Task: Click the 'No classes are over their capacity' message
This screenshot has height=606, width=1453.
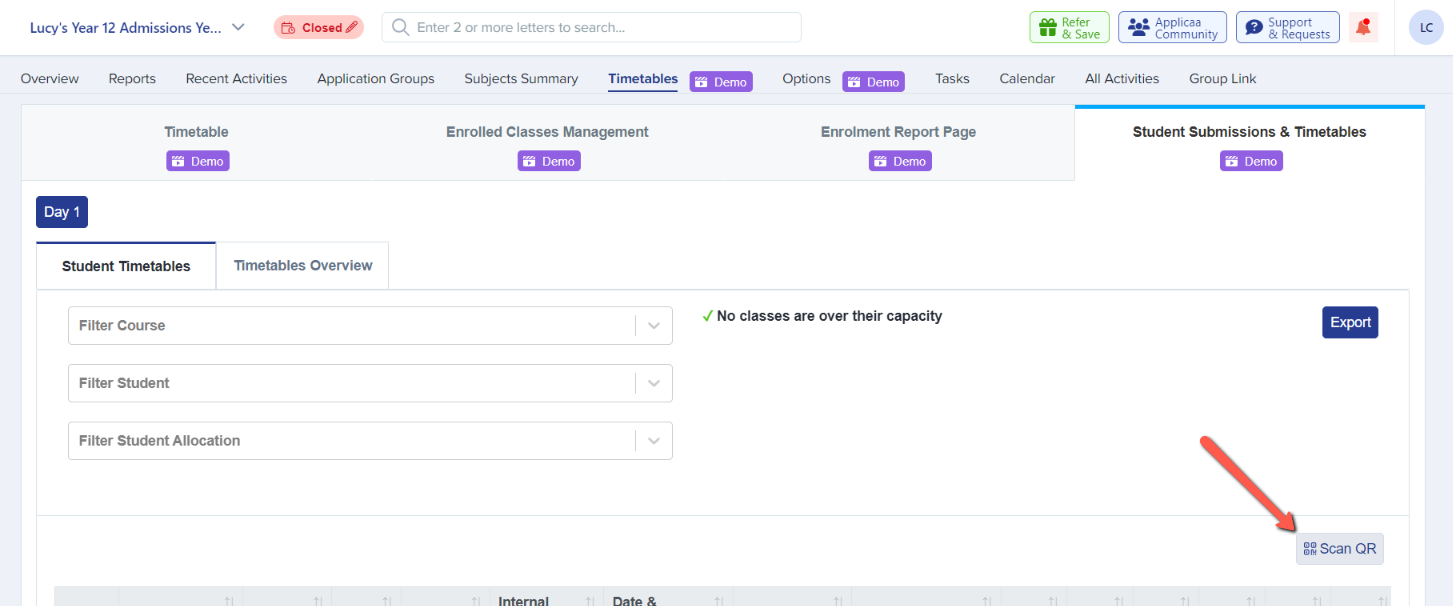Action: click(822, 316)
